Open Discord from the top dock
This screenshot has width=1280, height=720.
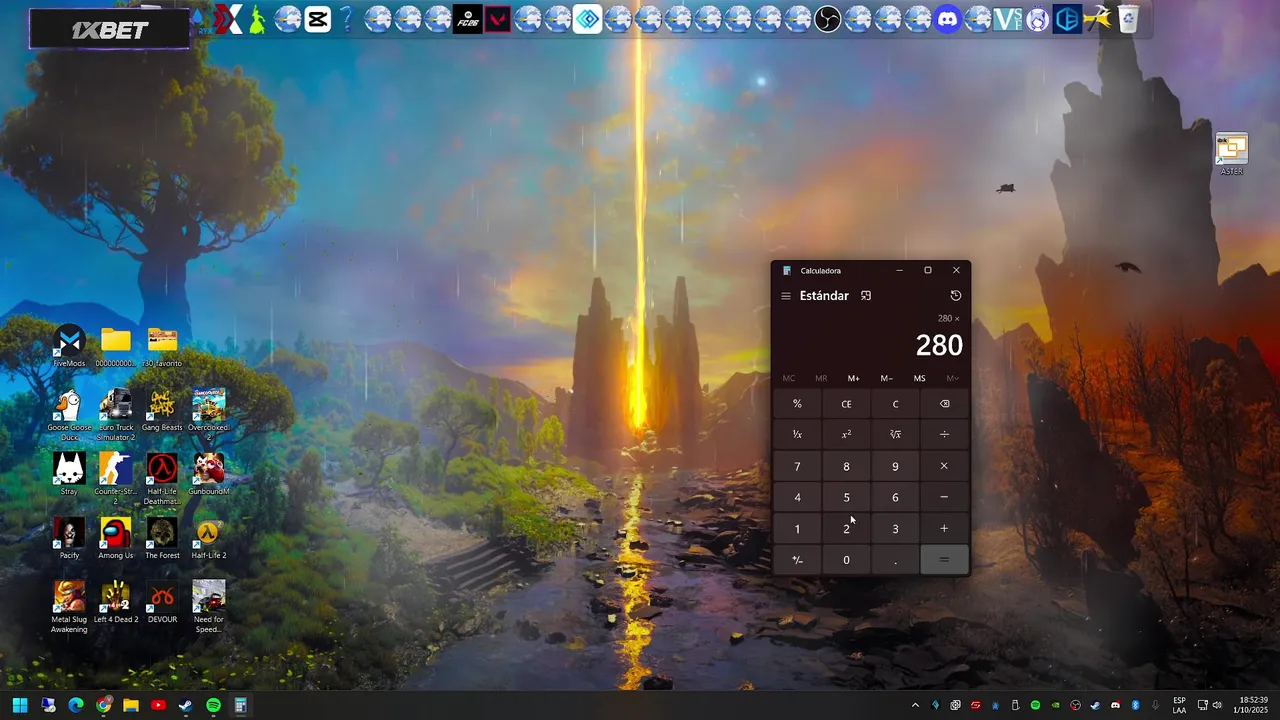(x=947, y=18)
